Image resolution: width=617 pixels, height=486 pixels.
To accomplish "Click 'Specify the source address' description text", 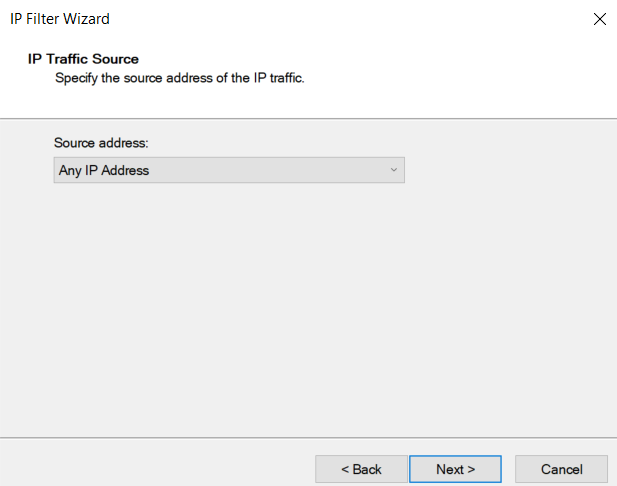I will (x=180, y=78).
